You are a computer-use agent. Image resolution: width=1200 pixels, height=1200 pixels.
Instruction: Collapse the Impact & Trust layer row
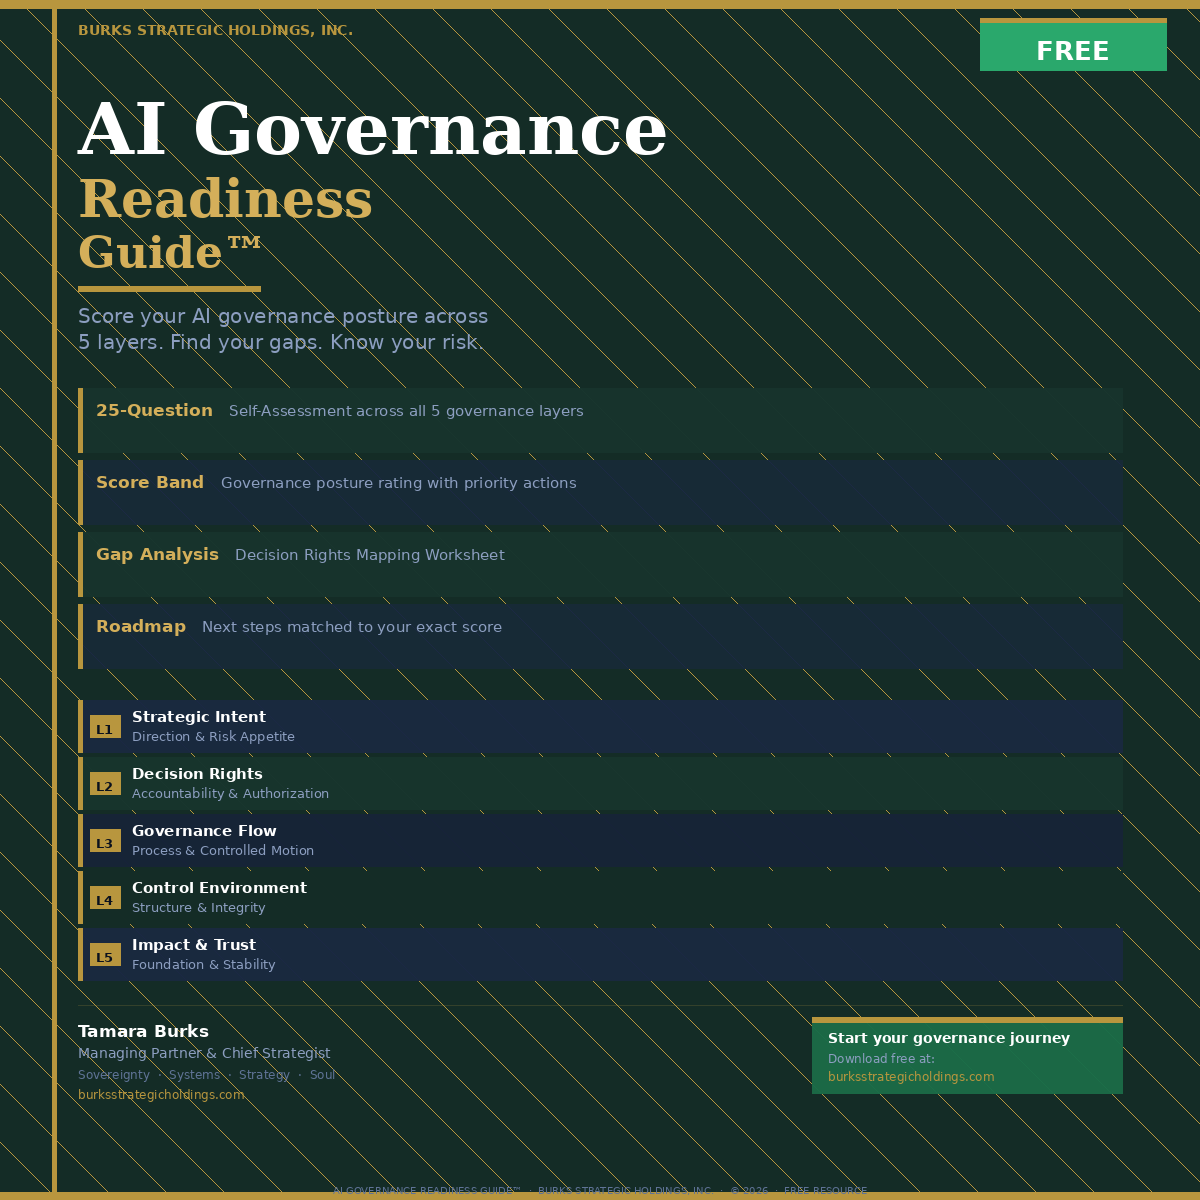[600, 954]
